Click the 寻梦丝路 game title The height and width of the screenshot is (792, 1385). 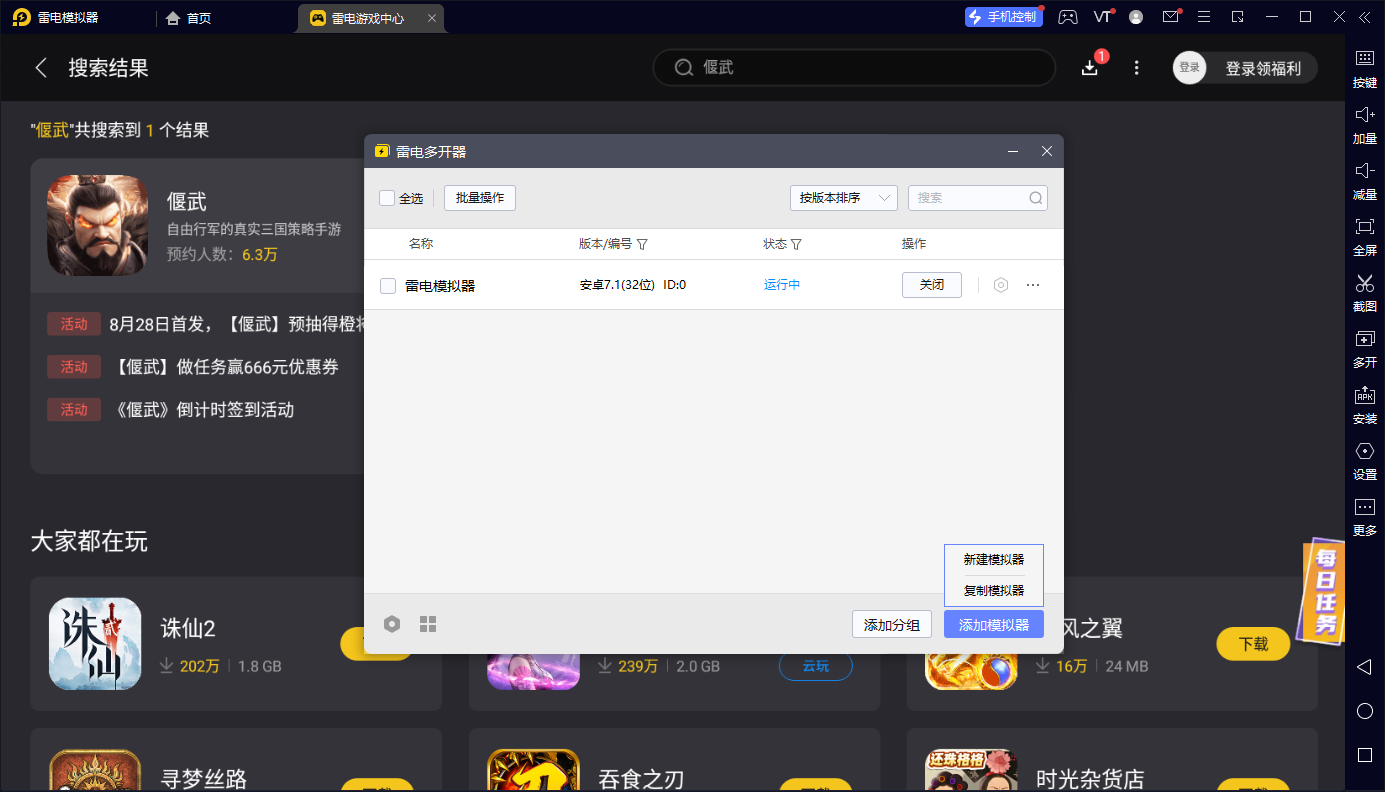[x=204, y=778]
